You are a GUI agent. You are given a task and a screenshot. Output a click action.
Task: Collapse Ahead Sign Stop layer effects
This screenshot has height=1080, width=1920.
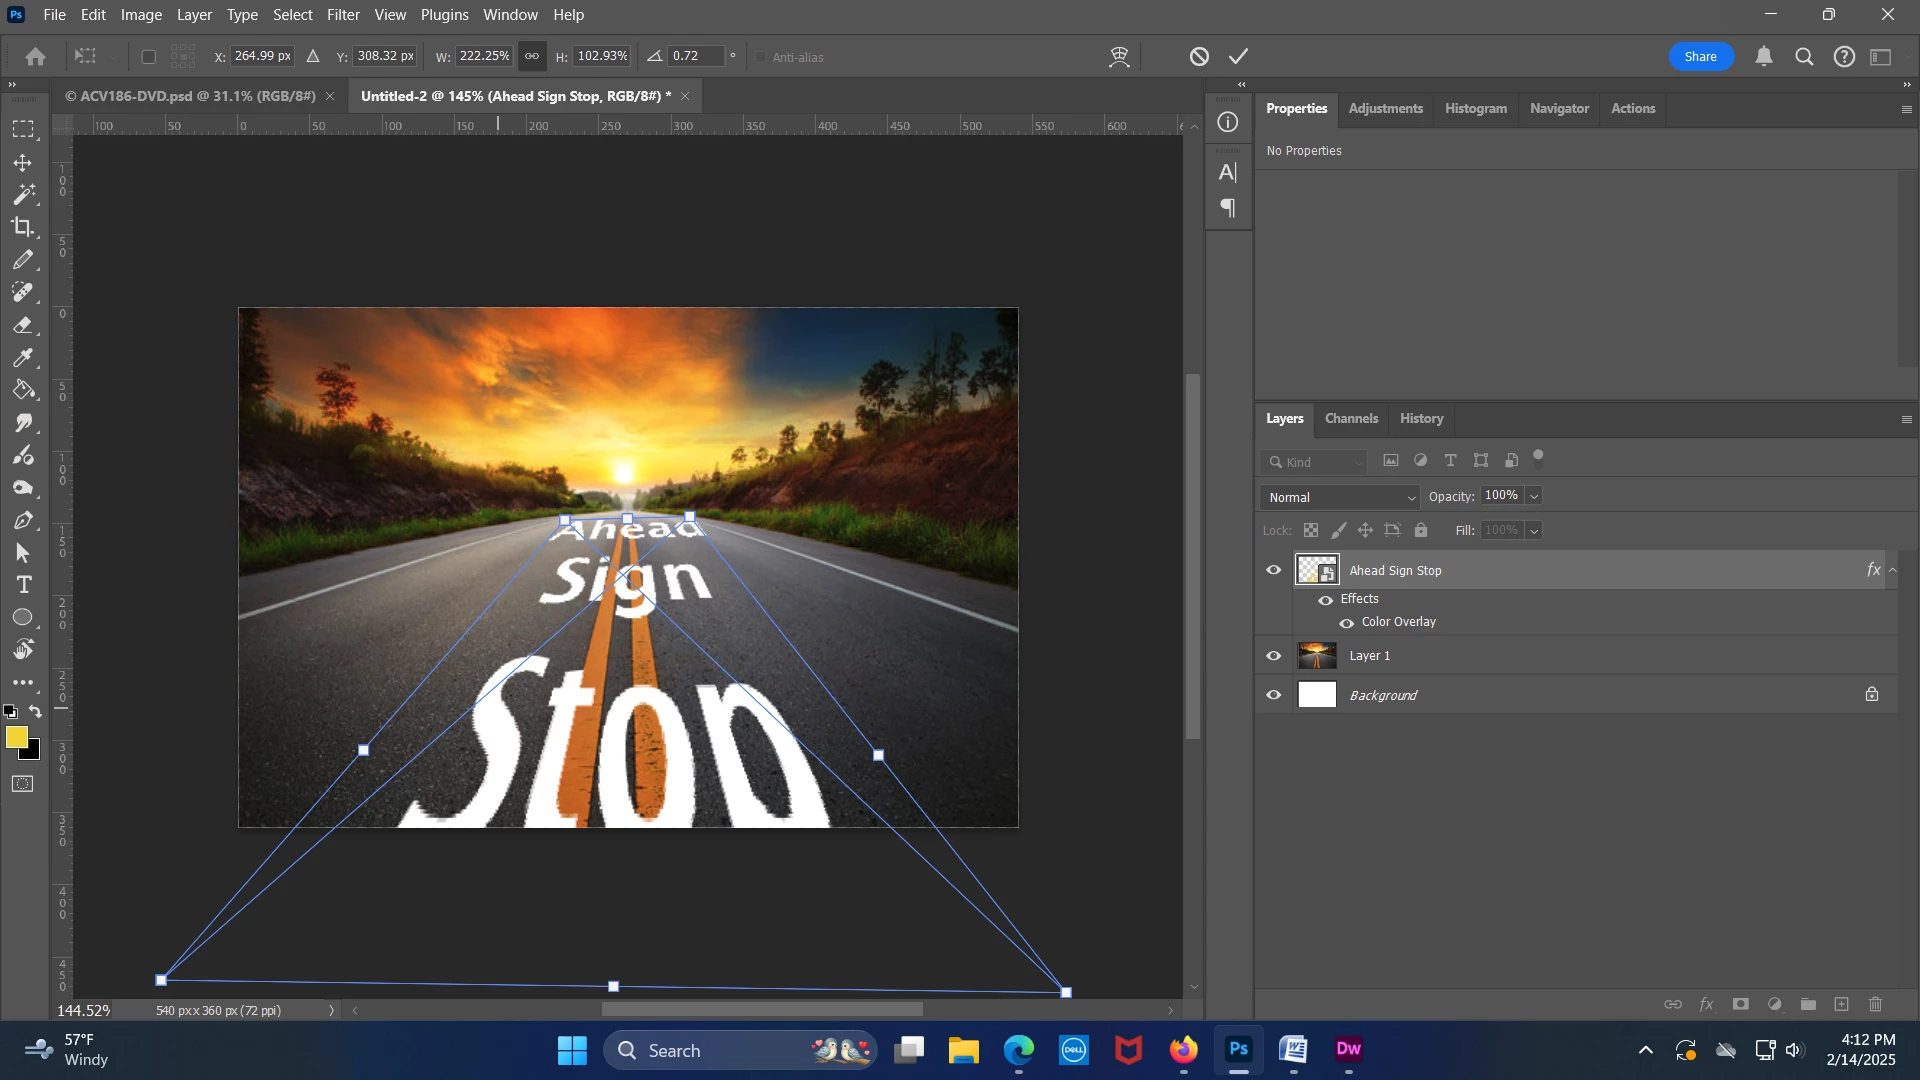coord(1892,570)
